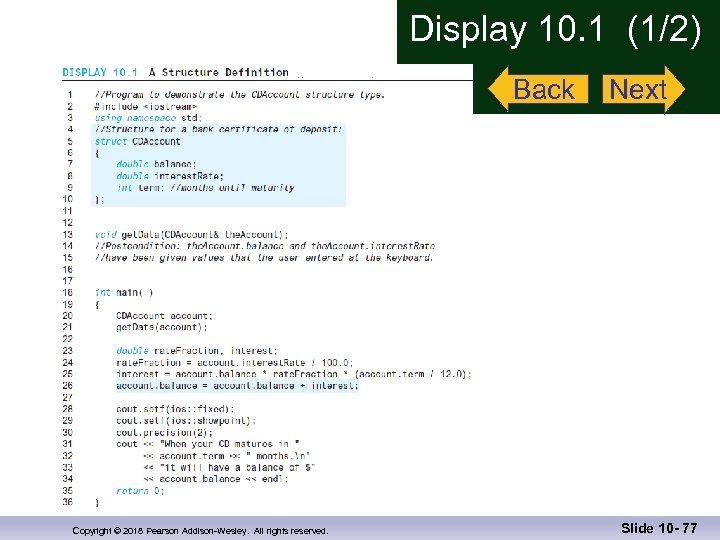Click the 'CDAccount account;' declaration
This screenshot has width=720, height=540.
pos(164,316)
